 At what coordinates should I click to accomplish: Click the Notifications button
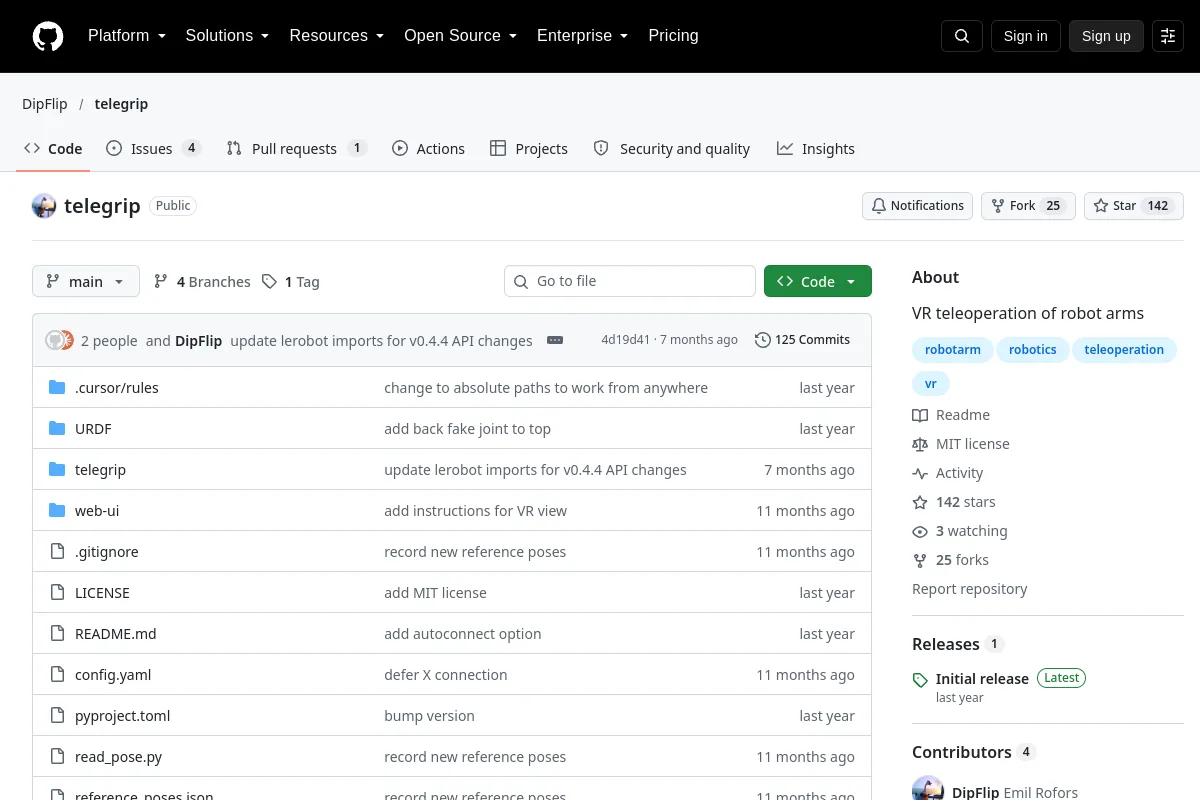[x=918, y=206]
